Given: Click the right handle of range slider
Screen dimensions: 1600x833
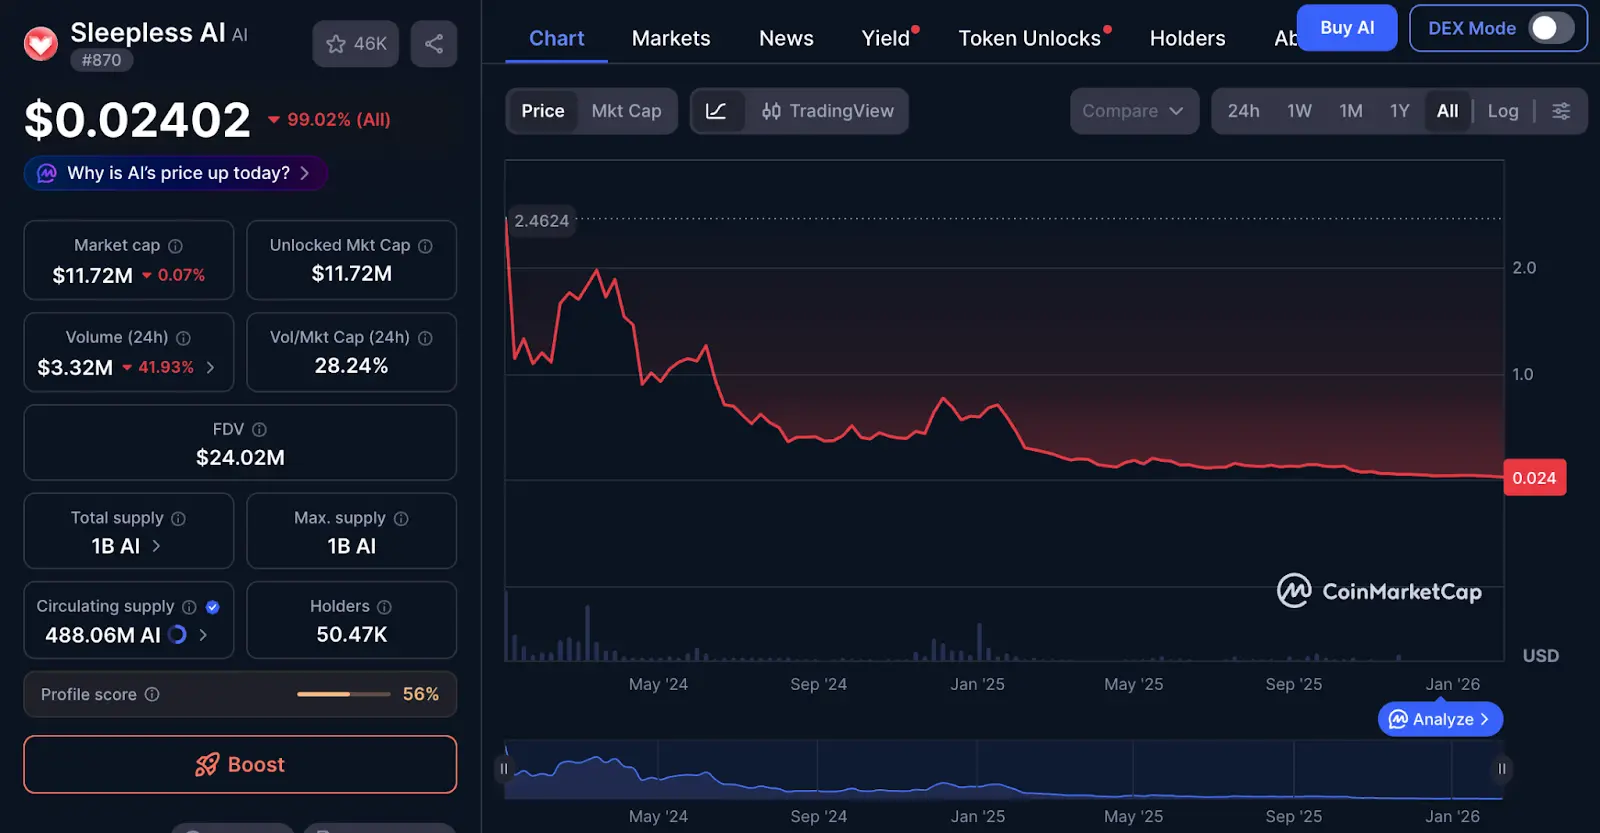Looking at the screenshot, I should point(1501,769).
